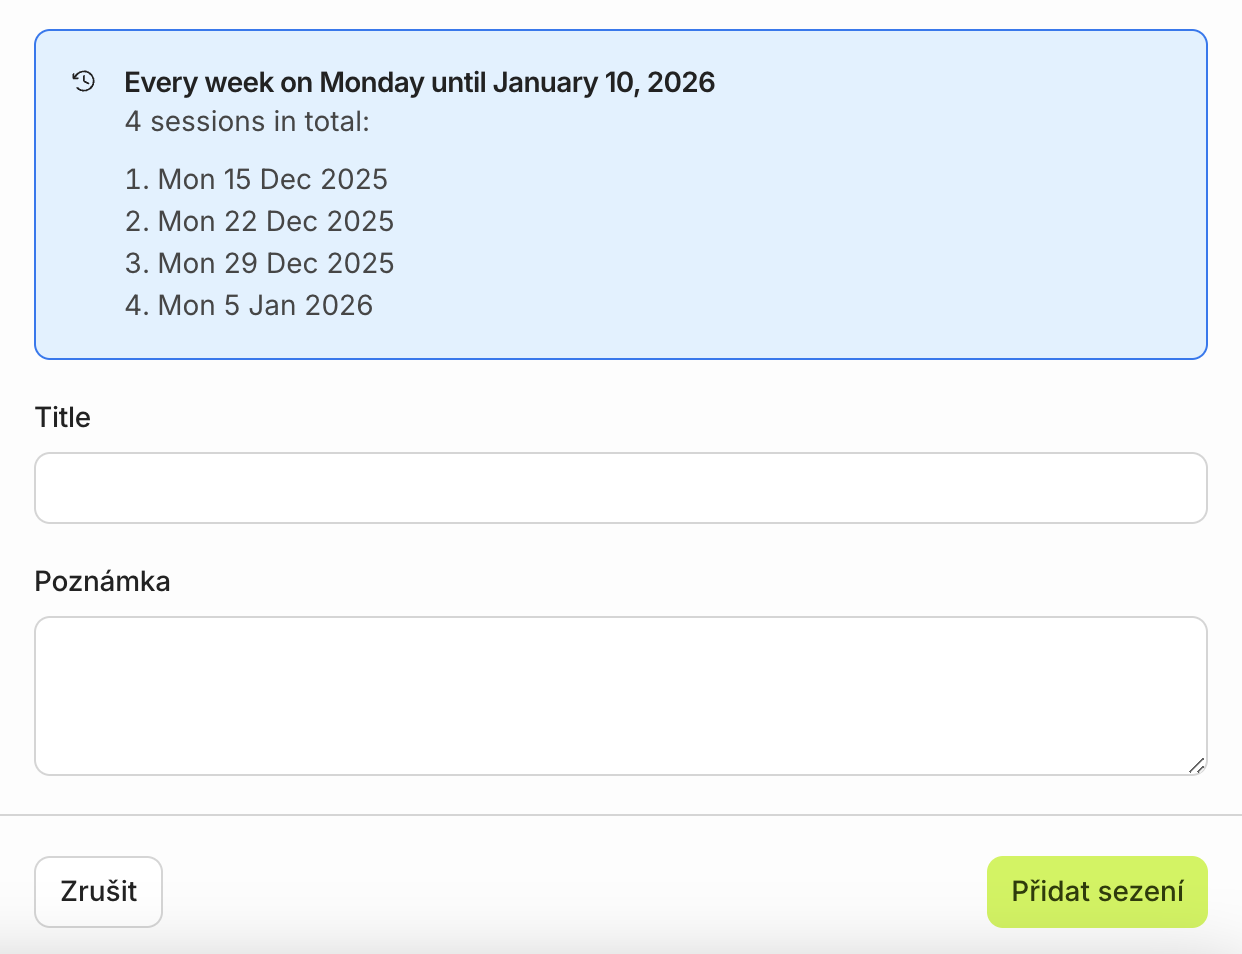Click the "4 sessions in total" text
The height and width of the screenshot is (954, 1242).
(247, 122)
